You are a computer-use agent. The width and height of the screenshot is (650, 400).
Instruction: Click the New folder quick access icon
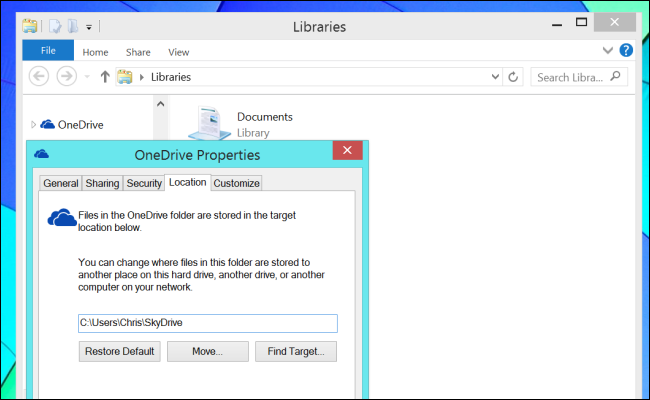click(73, 26)
